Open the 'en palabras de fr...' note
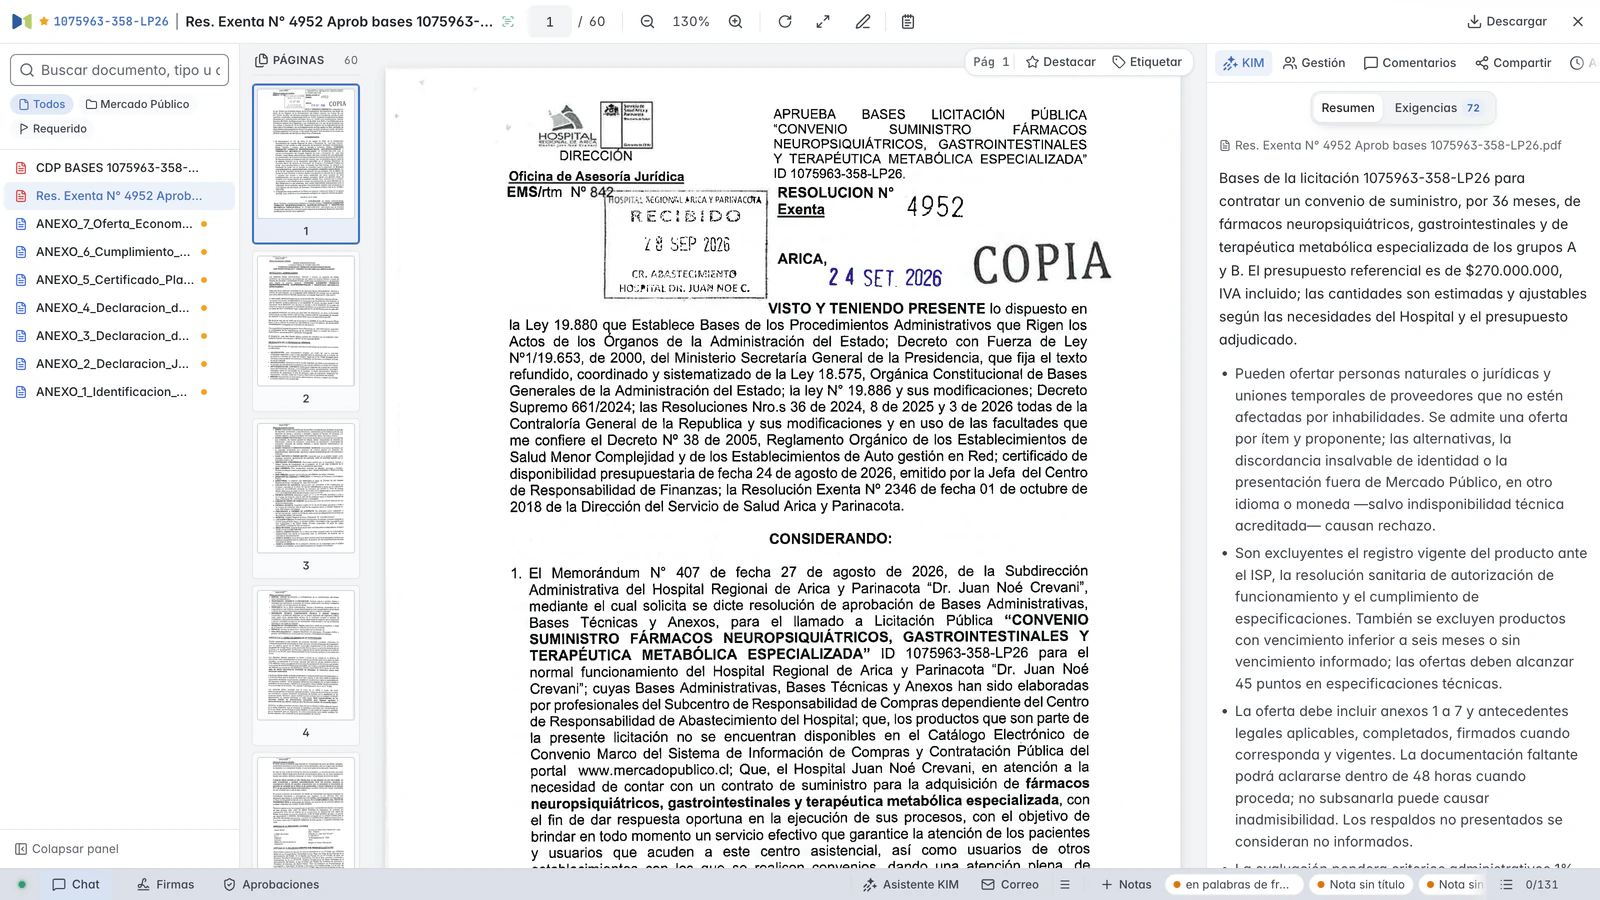This screenshot has width=1600, height=900. [1234, 884]
